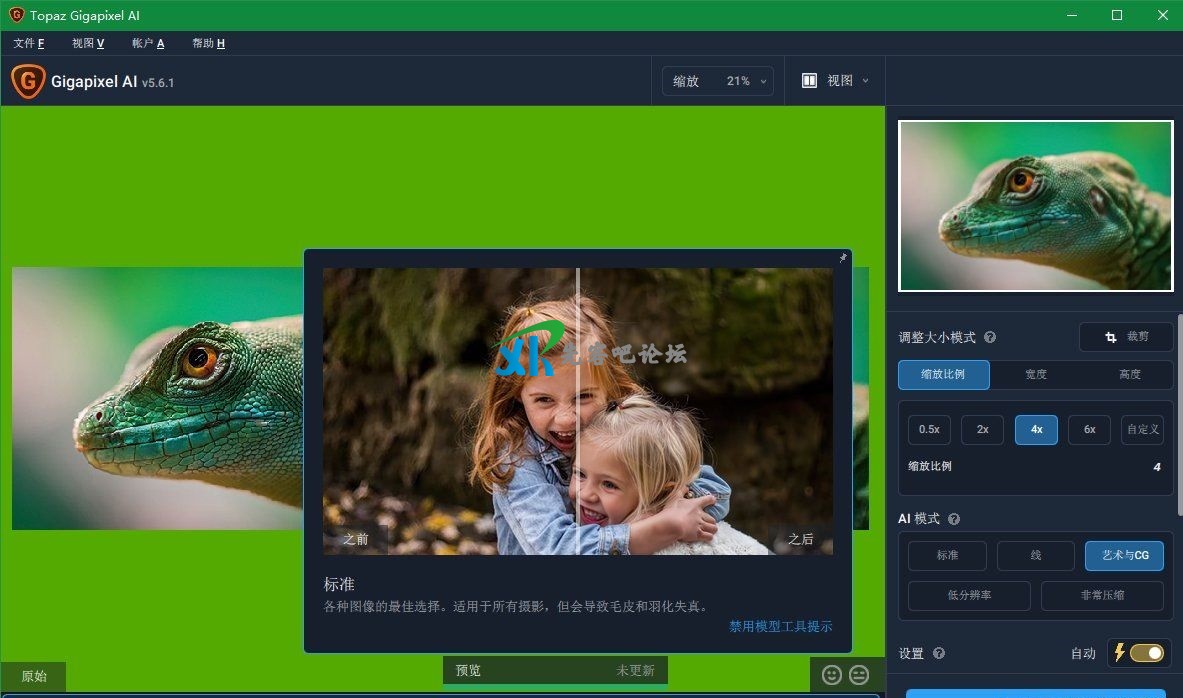Choose the 低分辨率 AI mode button
Viewport: 1183px width, 698px height.
tap(969, 595)
